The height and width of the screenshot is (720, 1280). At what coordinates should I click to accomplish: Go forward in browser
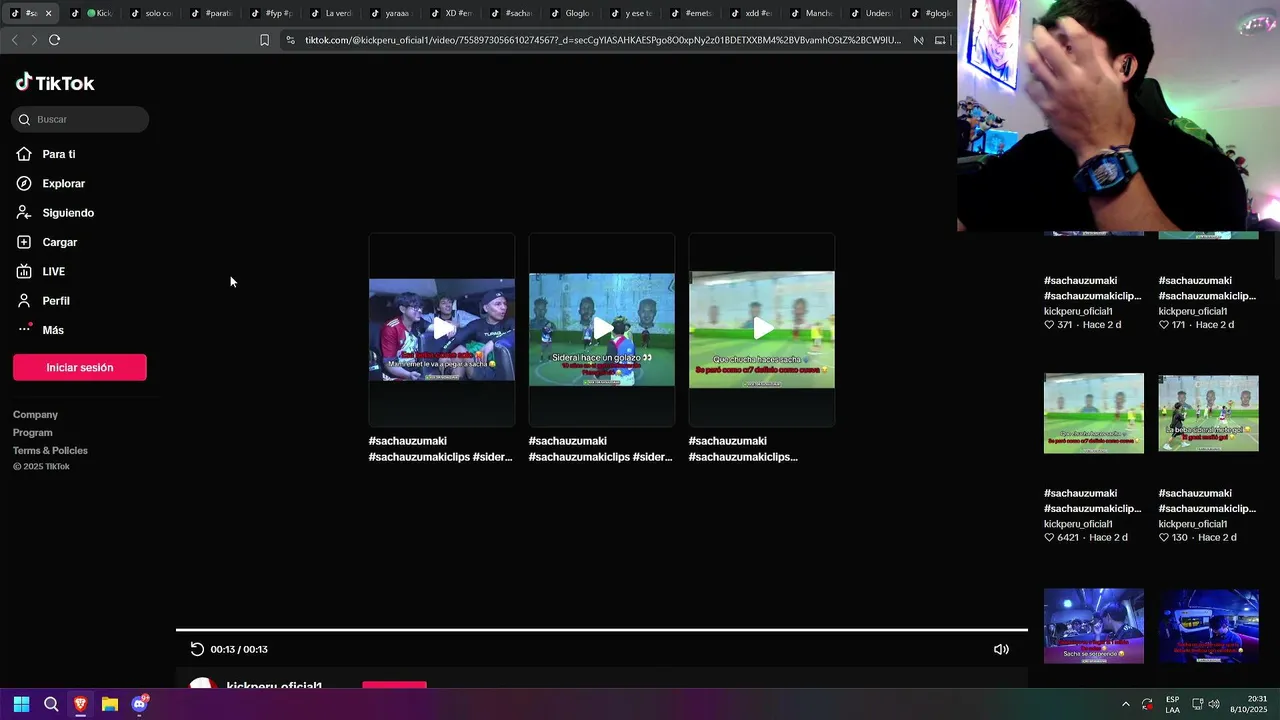point(34,40)
